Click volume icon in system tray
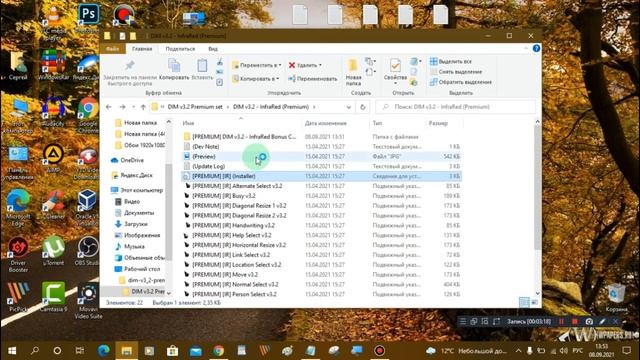Viewport: 640px width, 360px height. pyautogui.click(x=564, y=351)
